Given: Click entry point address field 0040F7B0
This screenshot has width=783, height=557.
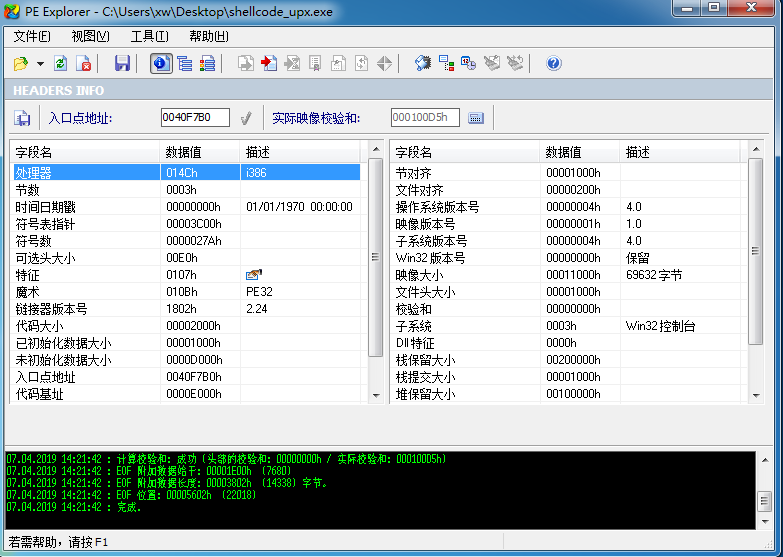Looking at the screenshot, I should coord(195,117).
